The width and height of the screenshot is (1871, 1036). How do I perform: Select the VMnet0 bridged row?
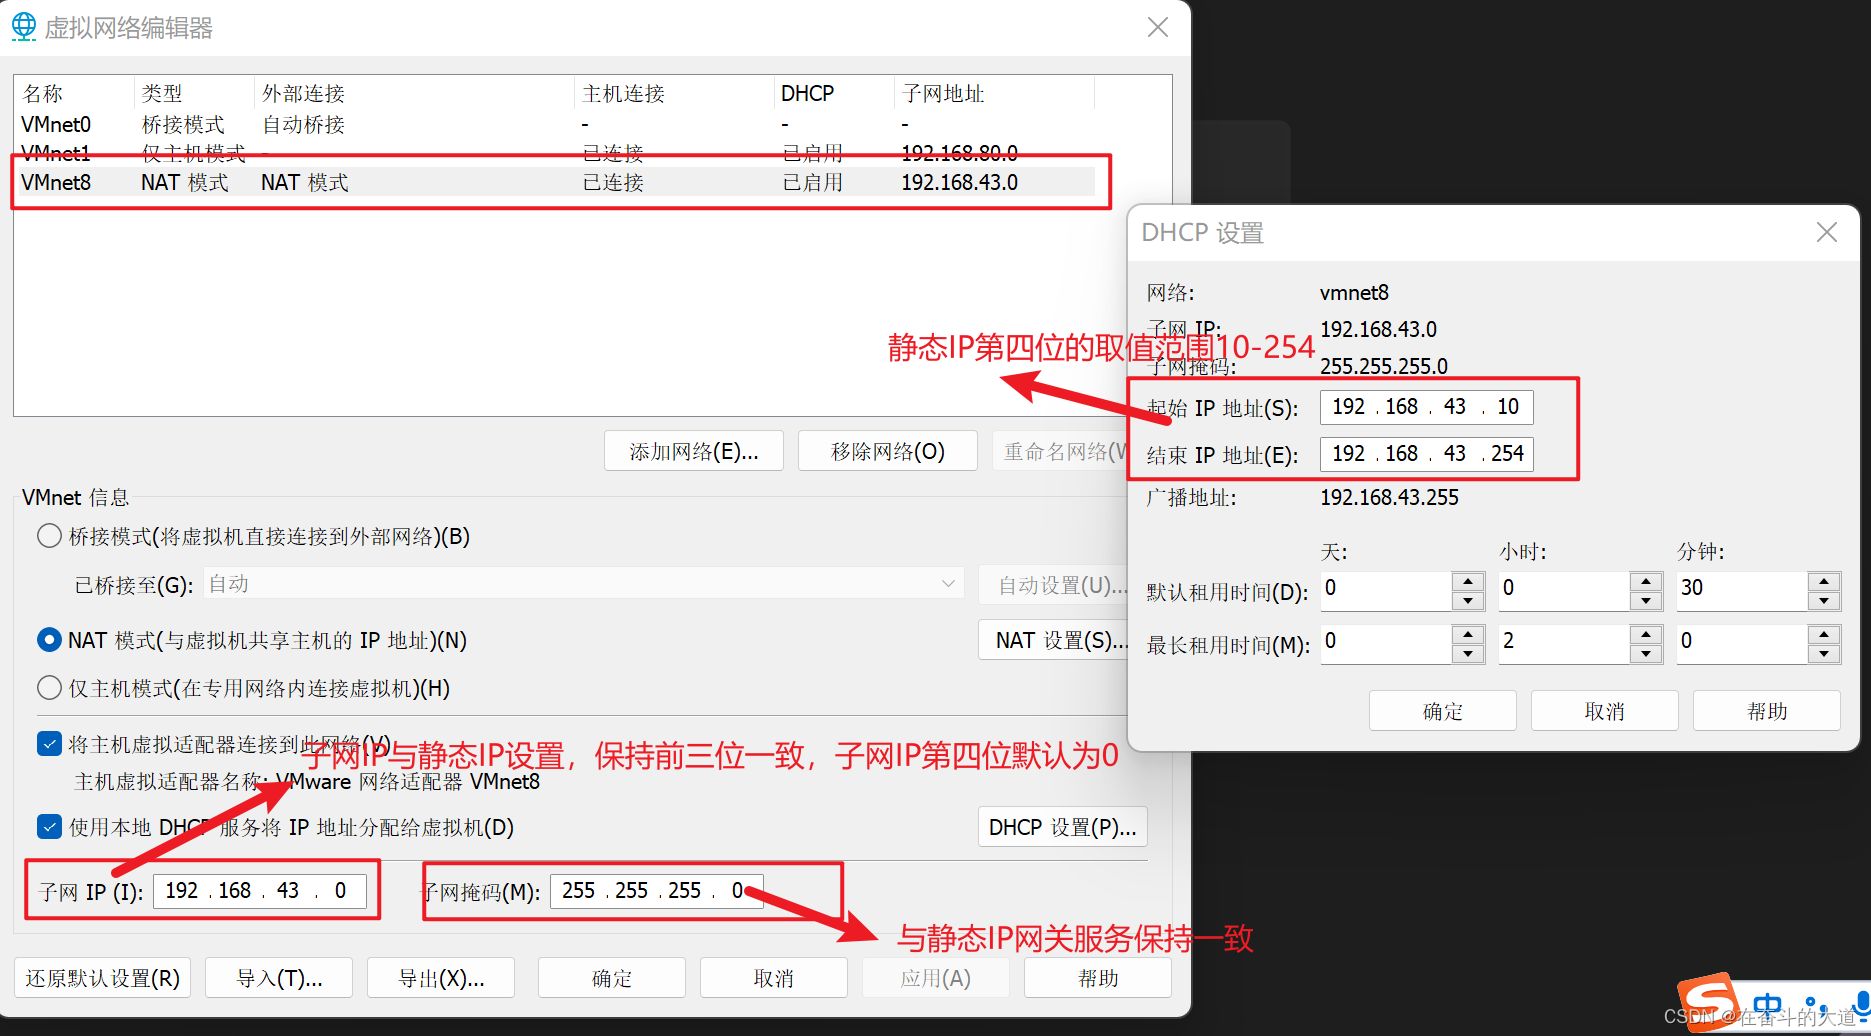(x=557, y=124)
